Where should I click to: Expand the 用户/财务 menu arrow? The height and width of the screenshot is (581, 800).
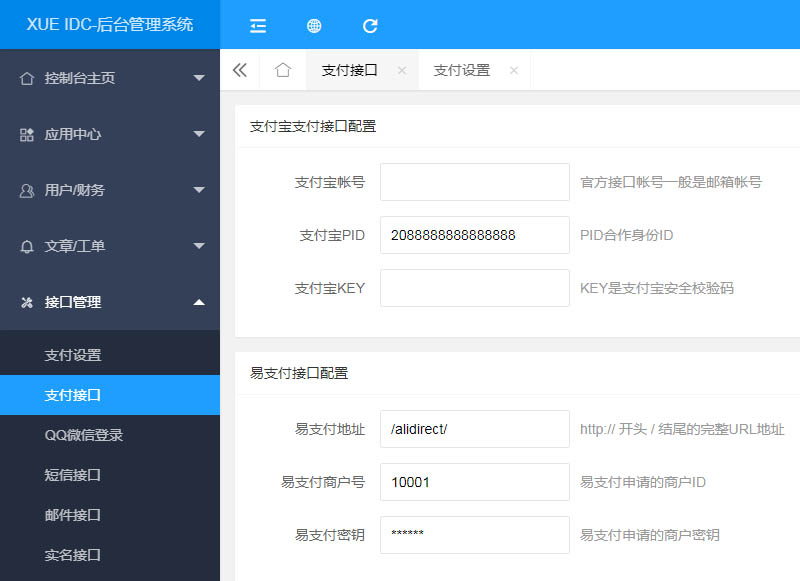point(199,190)
